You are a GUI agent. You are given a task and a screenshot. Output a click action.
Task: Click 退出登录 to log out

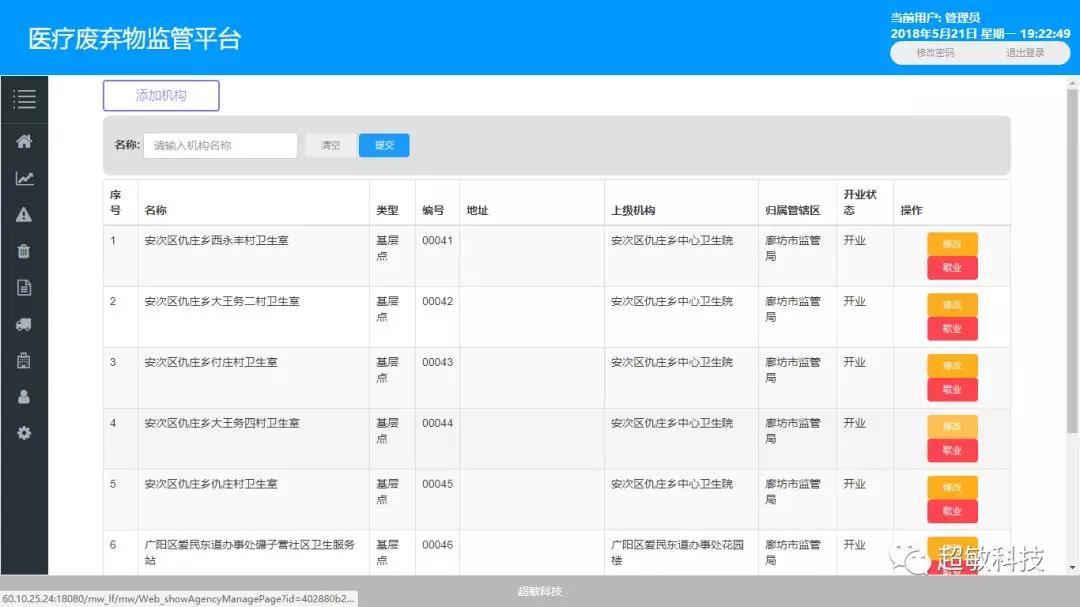click(x=1025, y=53)
